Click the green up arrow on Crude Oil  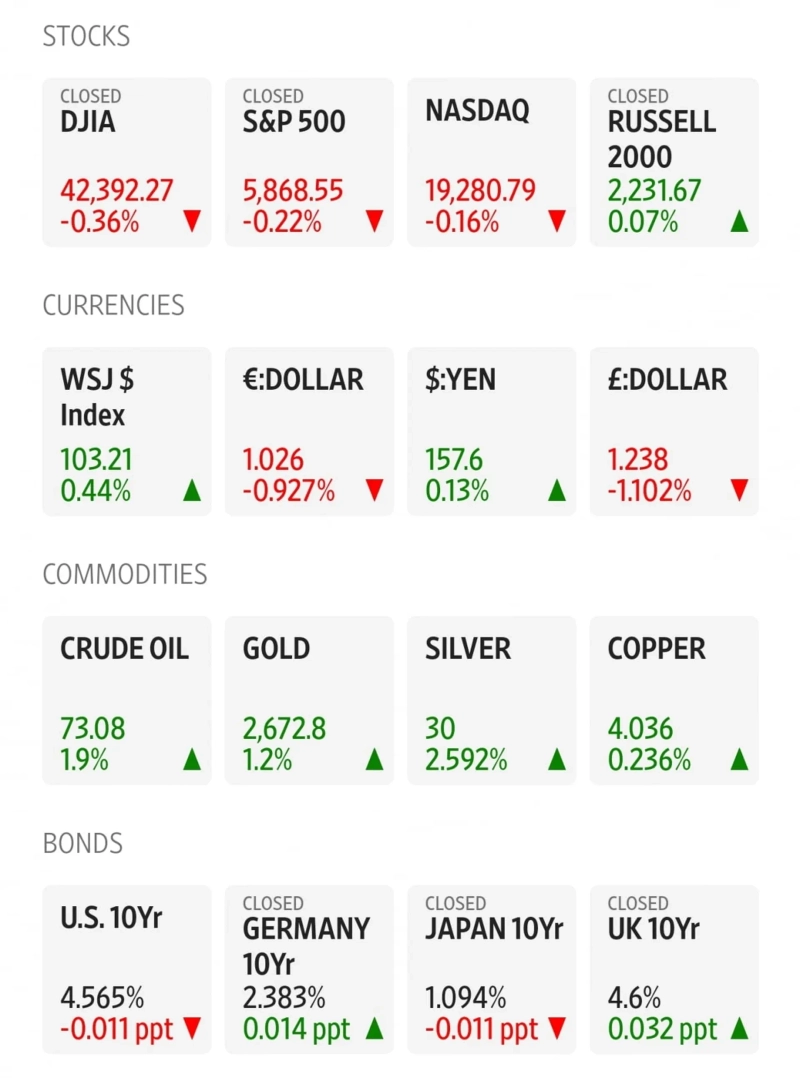tap(192, 760)
